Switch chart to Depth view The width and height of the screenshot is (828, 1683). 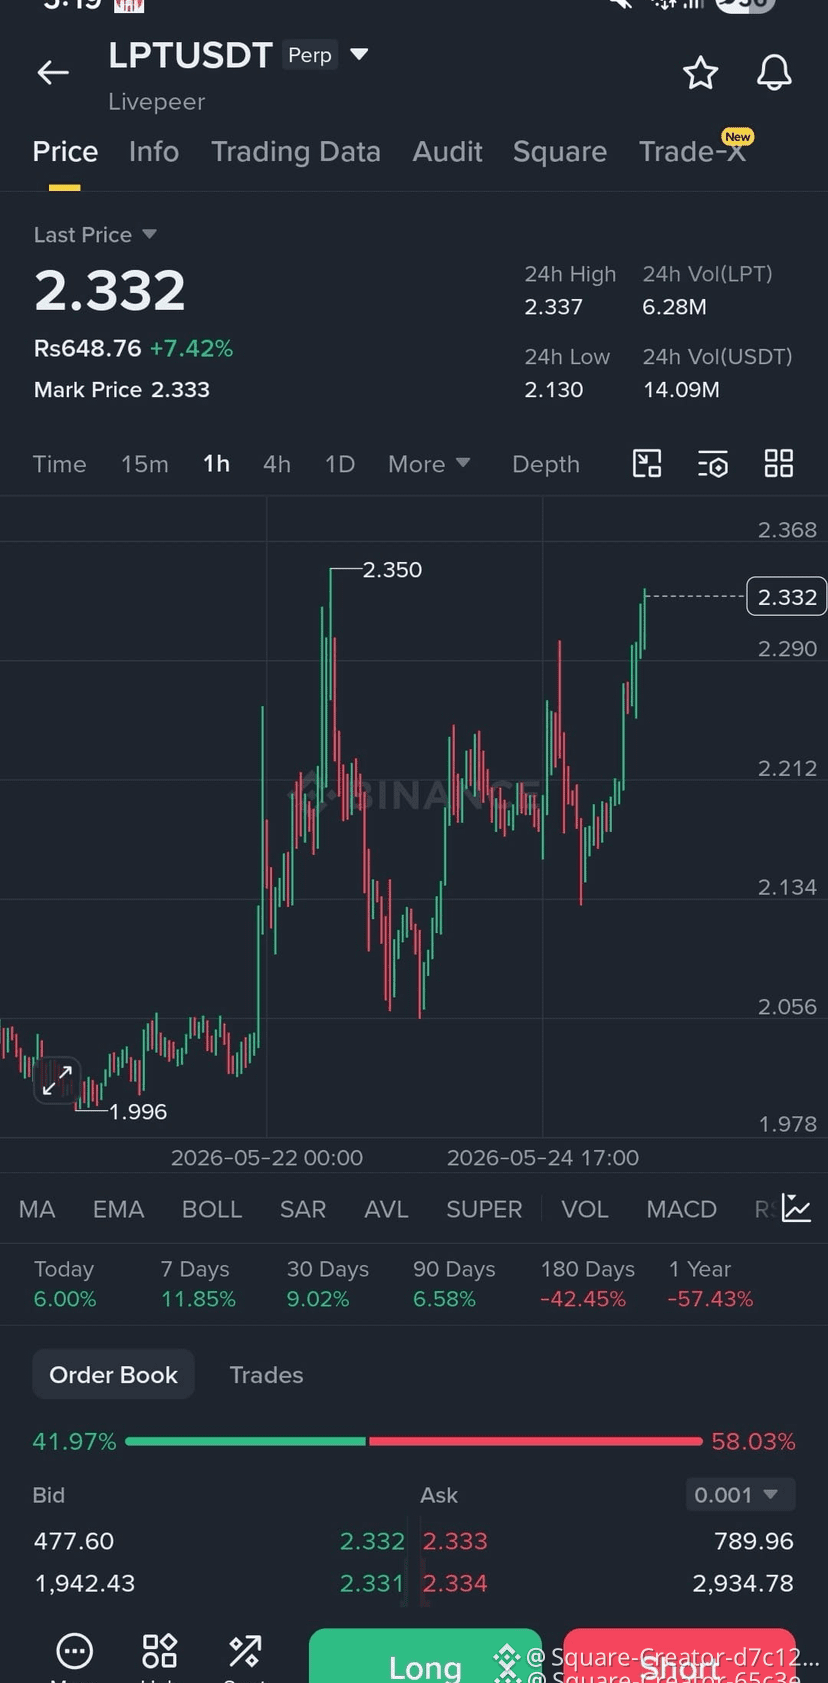click(x=546, y=464)
